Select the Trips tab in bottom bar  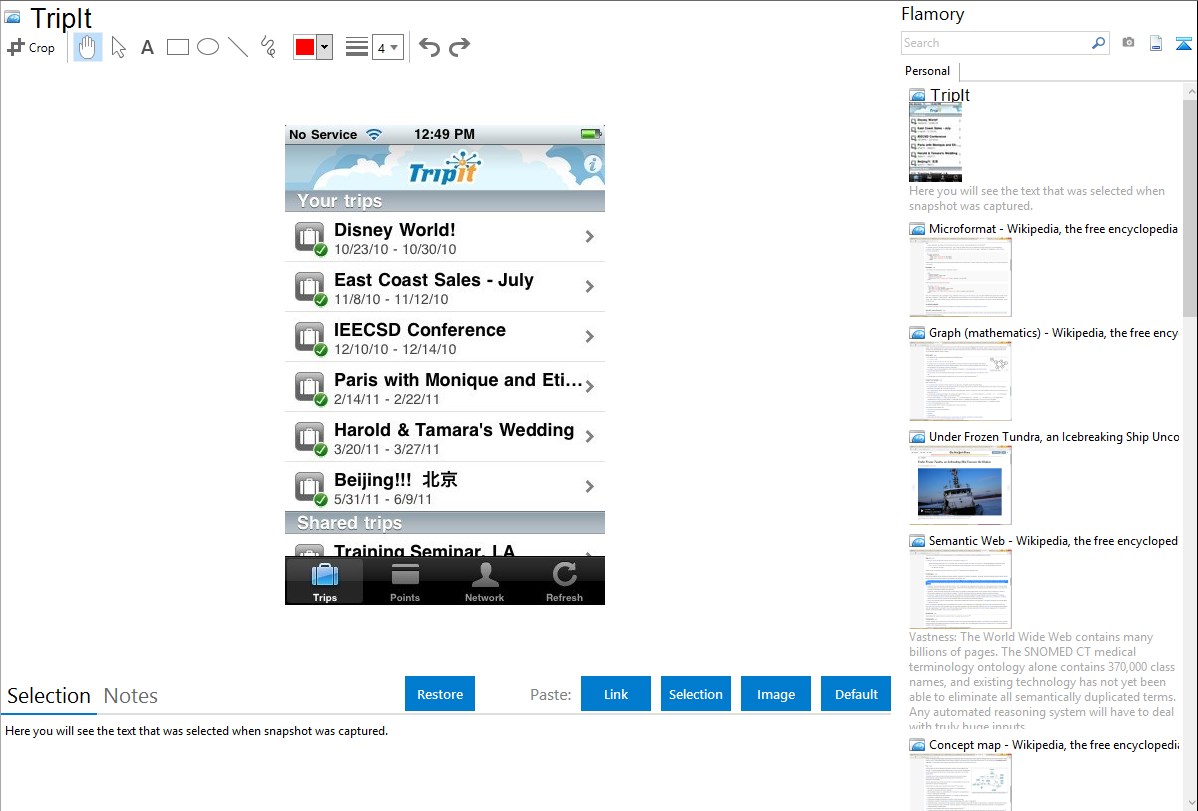pyautogui.click(x=325, y=582)
